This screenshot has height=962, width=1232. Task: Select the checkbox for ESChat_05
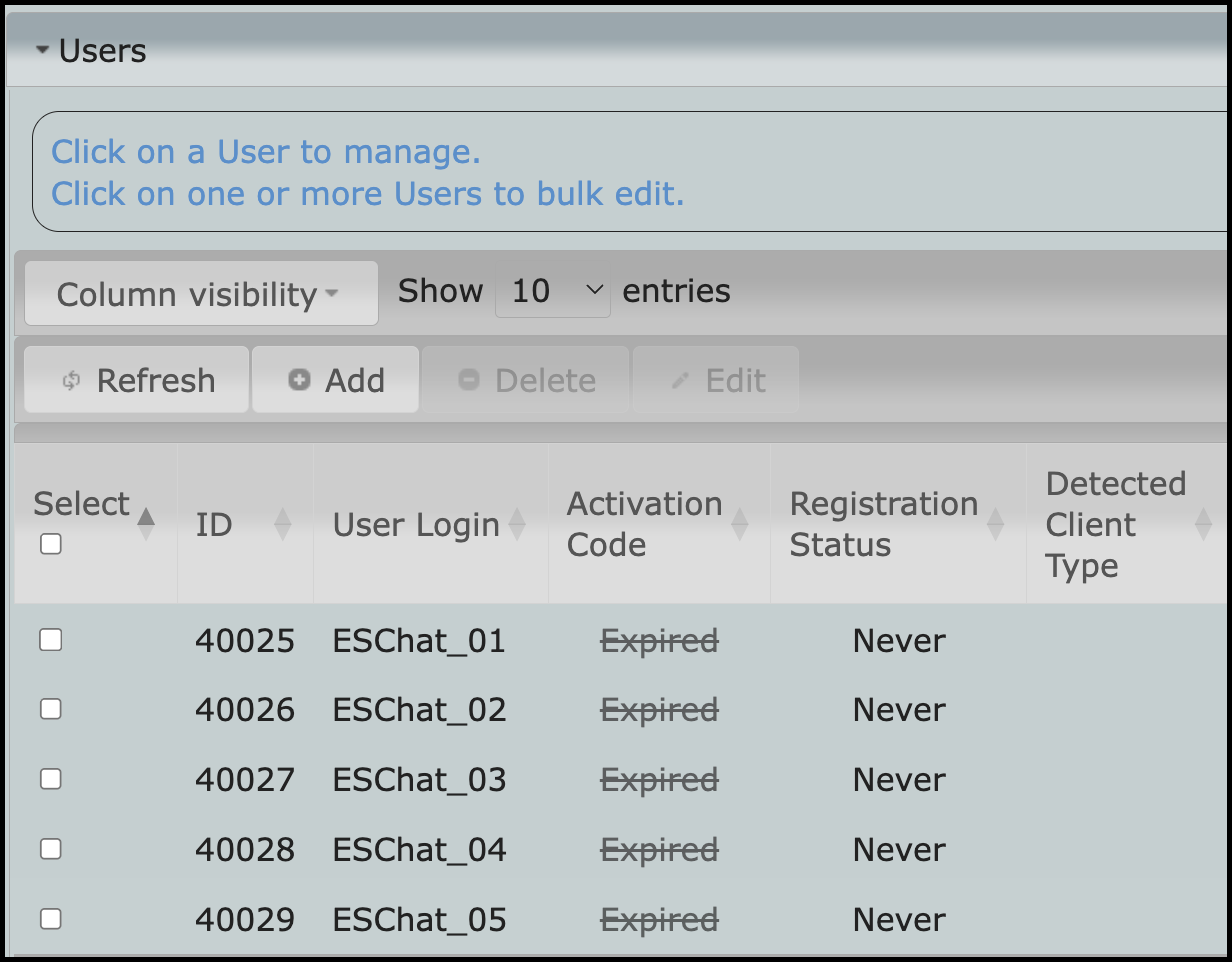50,919
